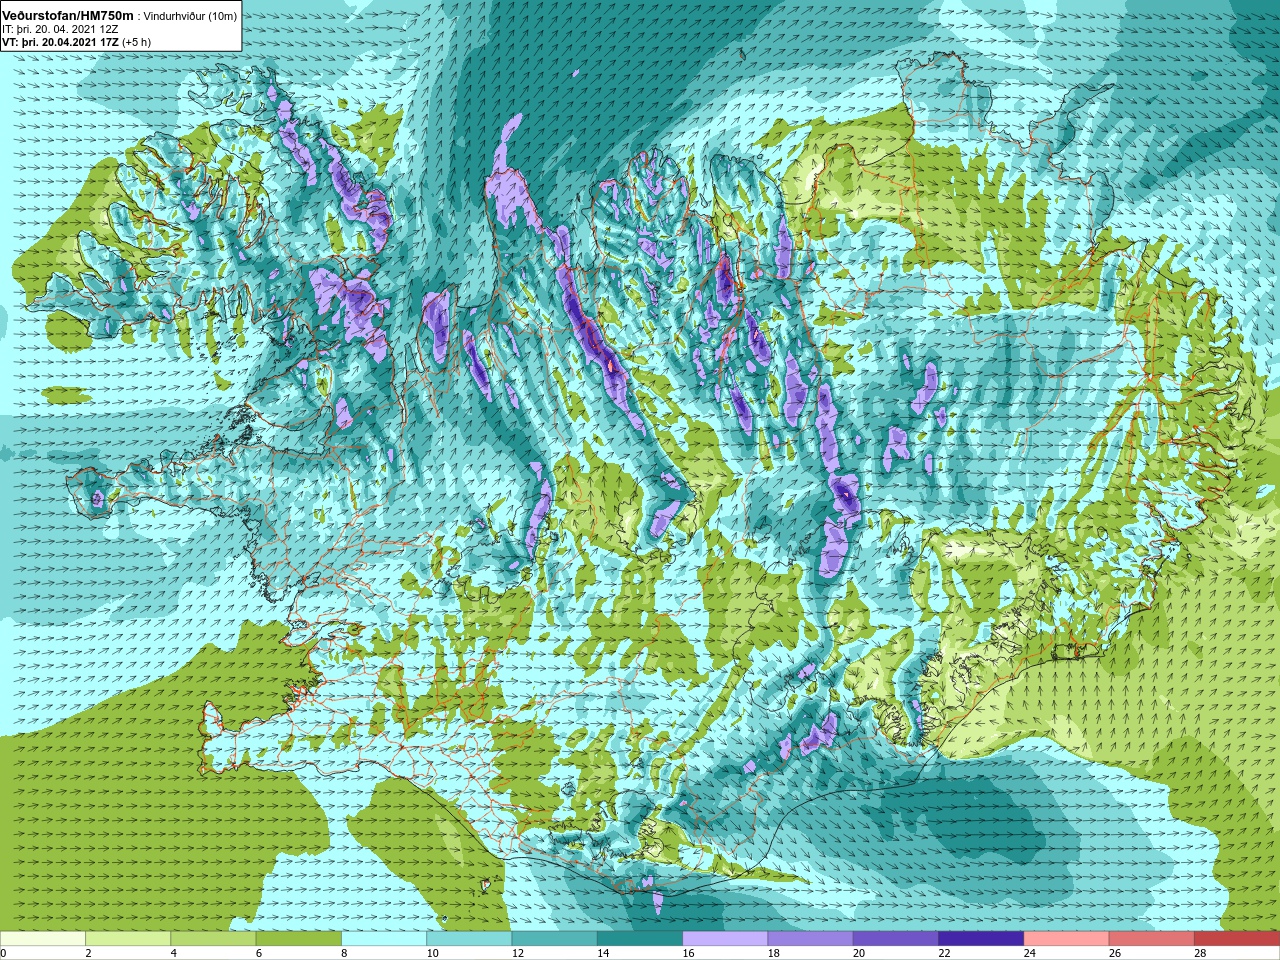Click the VT: þri. 20.04.2021 17Z (+5 h) line
Image resolution: width=1280 pixels, height=960 pixels.
click(x=77, y=43)
